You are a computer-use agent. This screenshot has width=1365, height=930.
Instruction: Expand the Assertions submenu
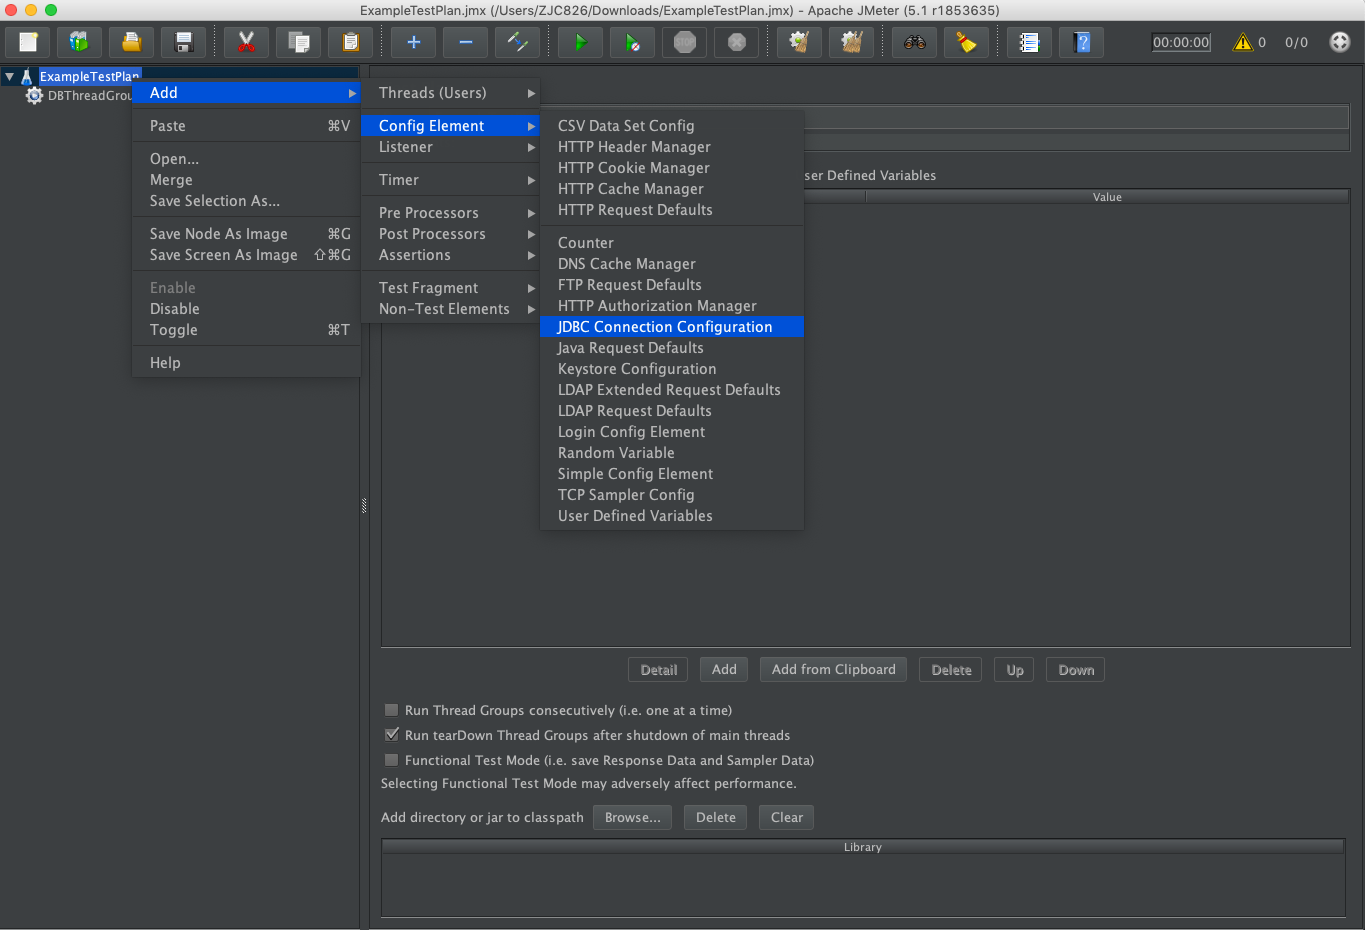click(x=450, y=255)
